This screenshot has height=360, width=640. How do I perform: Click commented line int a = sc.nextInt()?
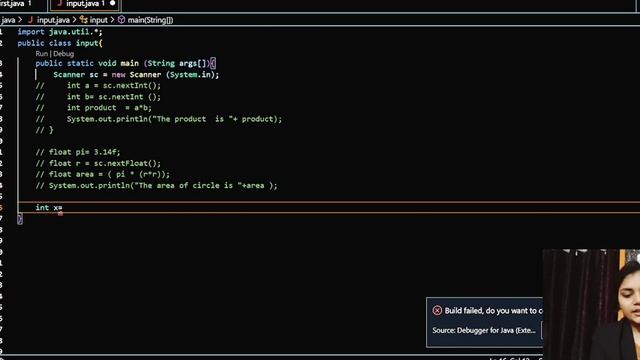pyautogui.click(x=98, y=86)
